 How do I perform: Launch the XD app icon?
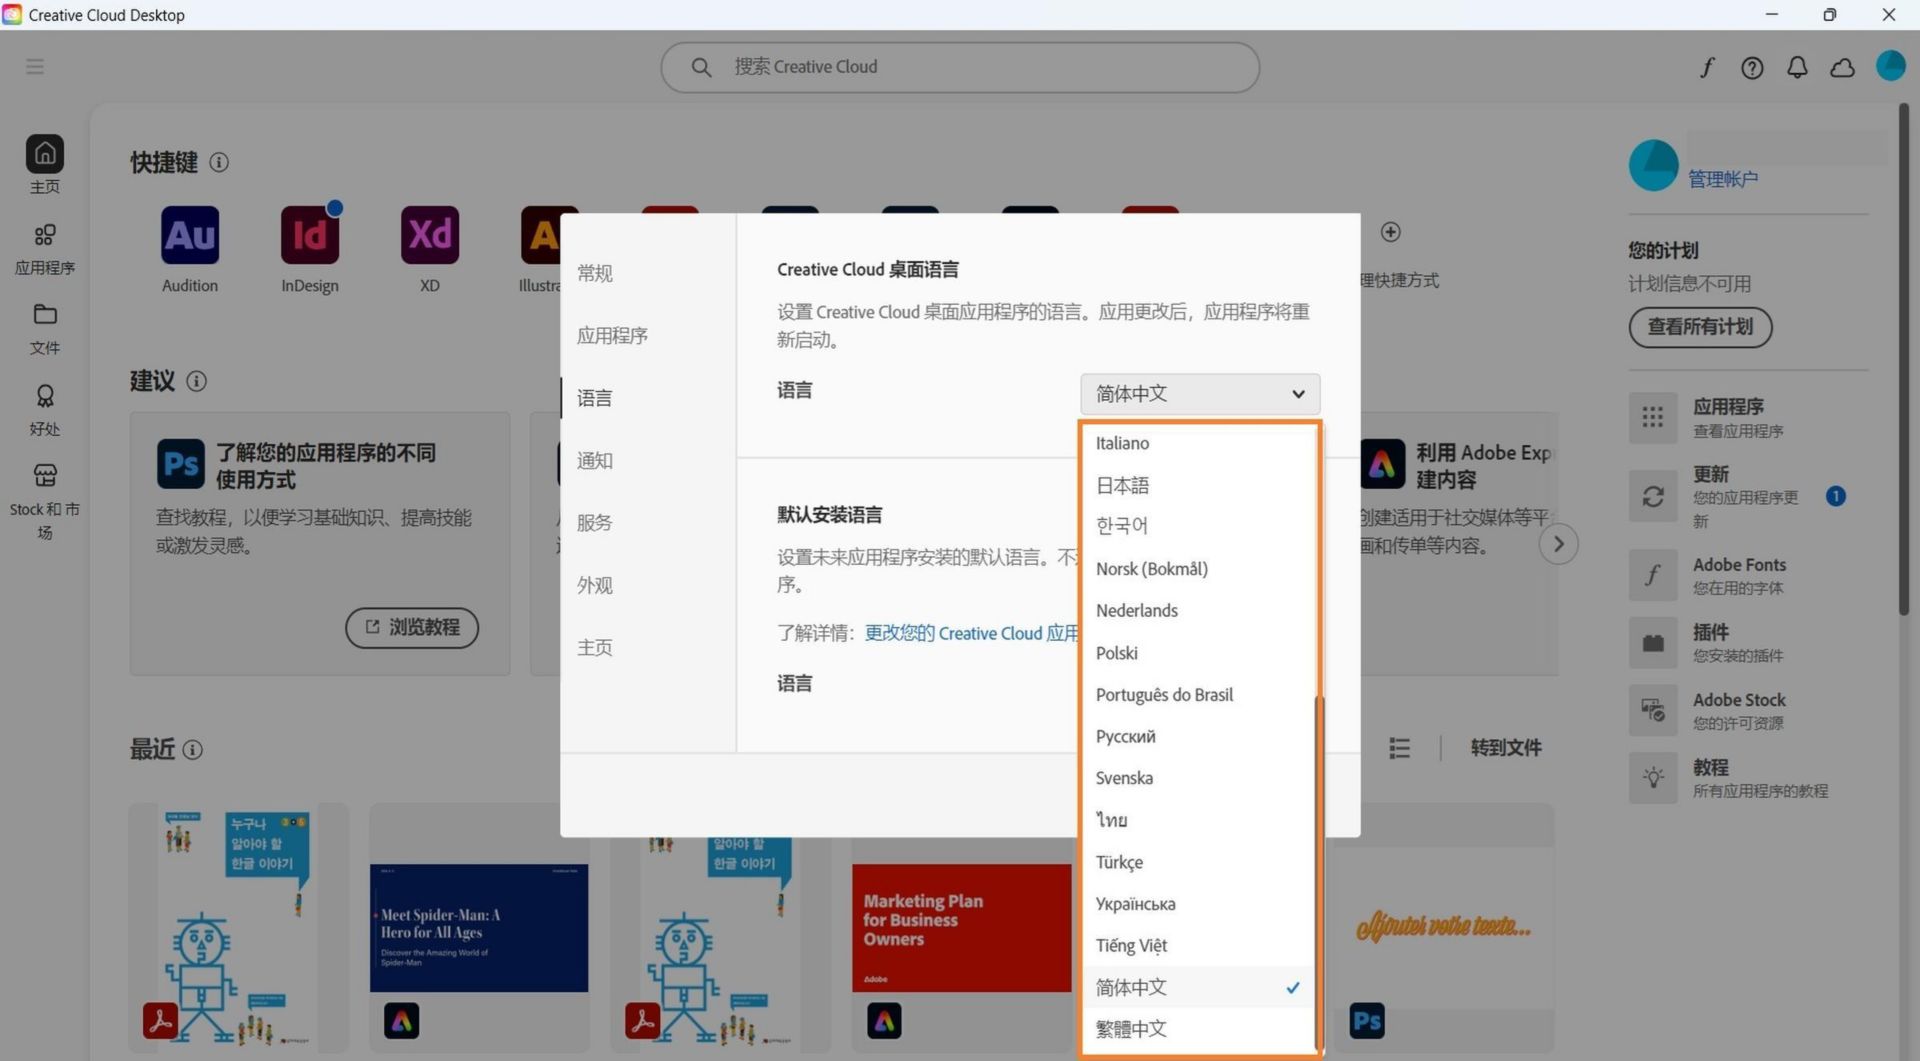[430, 235]
